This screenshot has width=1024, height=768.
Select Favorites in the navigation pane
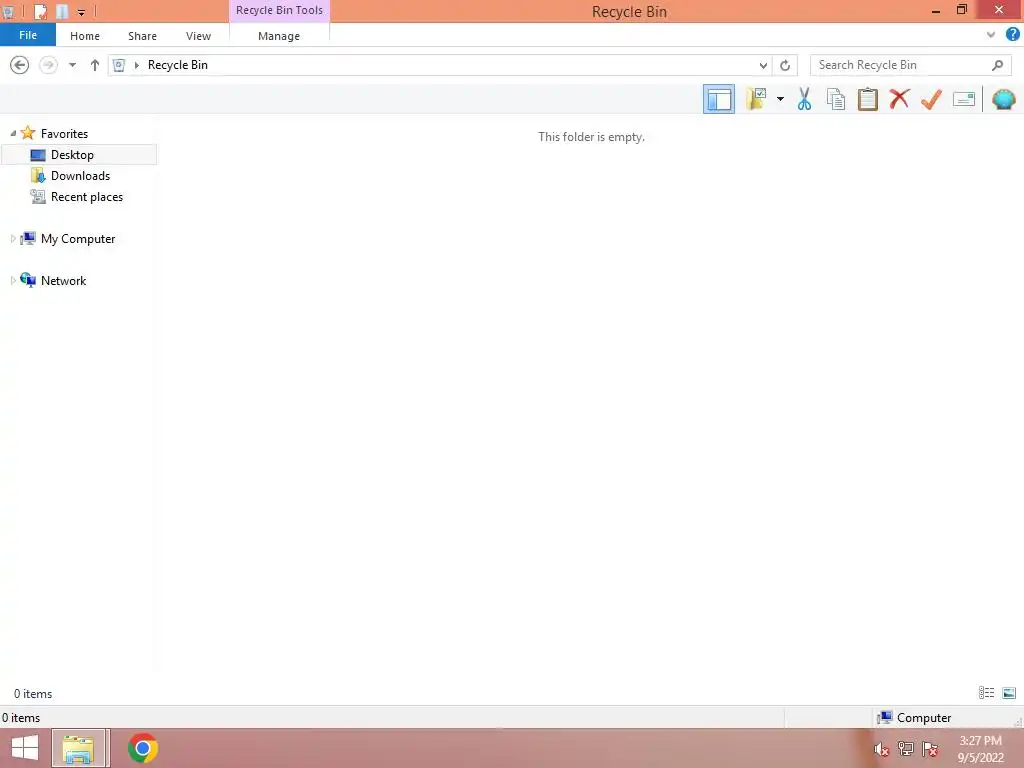pos(64,134)
